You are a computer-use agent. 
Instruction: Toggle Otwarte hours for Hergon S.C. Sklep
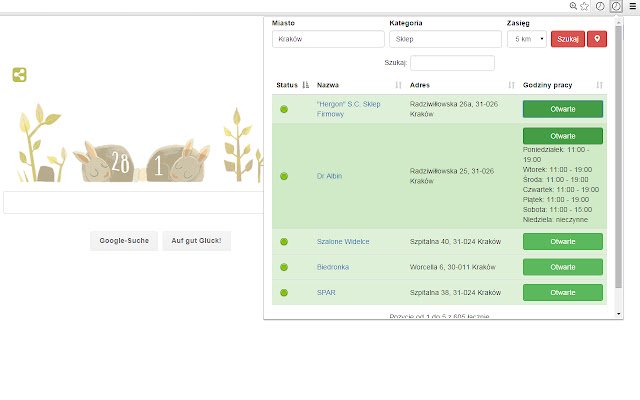coord(563,109)
